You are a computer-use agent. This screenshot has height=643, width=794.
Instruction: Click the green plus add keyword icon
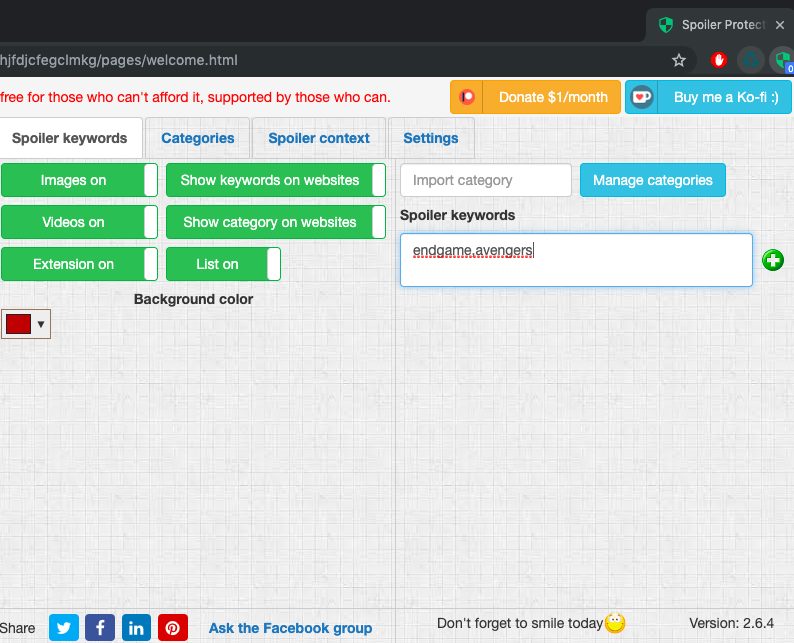(772, 260)
